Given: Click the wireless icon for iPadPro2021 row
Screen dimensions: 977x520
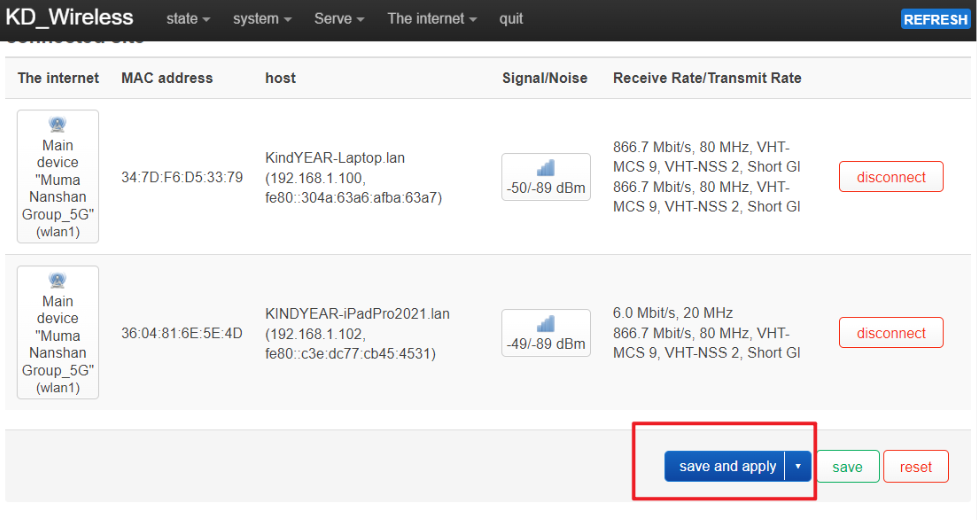Looking at the screenshot, I should (58, 281).
